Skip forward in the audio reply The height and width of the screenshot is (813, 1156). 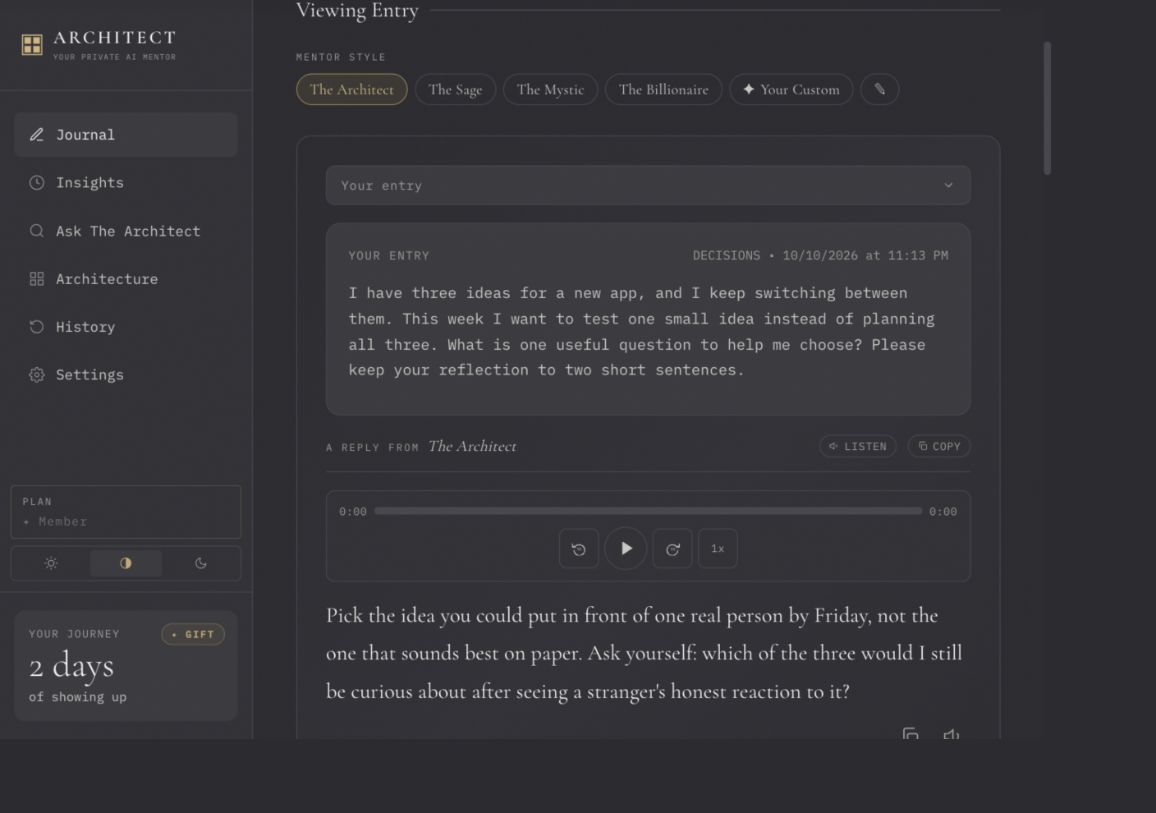tap(672, 548)
